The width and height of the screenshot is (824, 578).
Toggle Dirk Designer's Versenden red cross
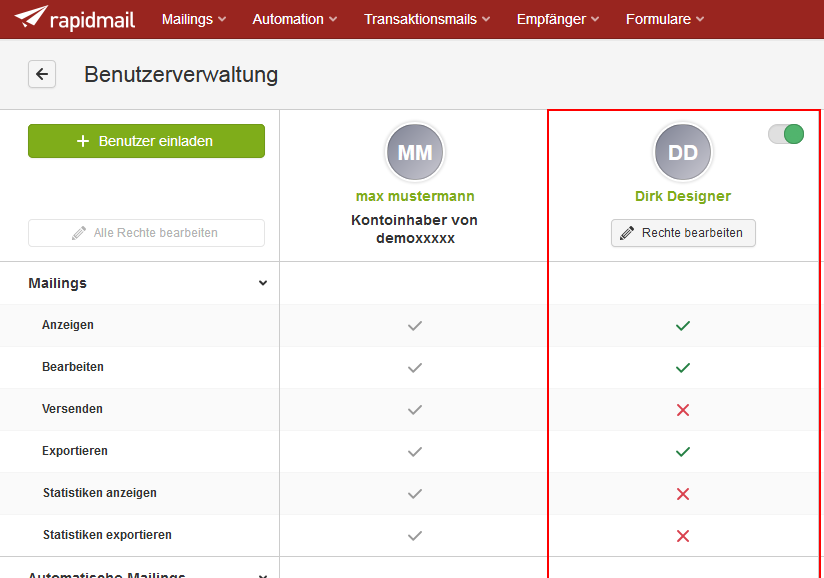point(683,410)
